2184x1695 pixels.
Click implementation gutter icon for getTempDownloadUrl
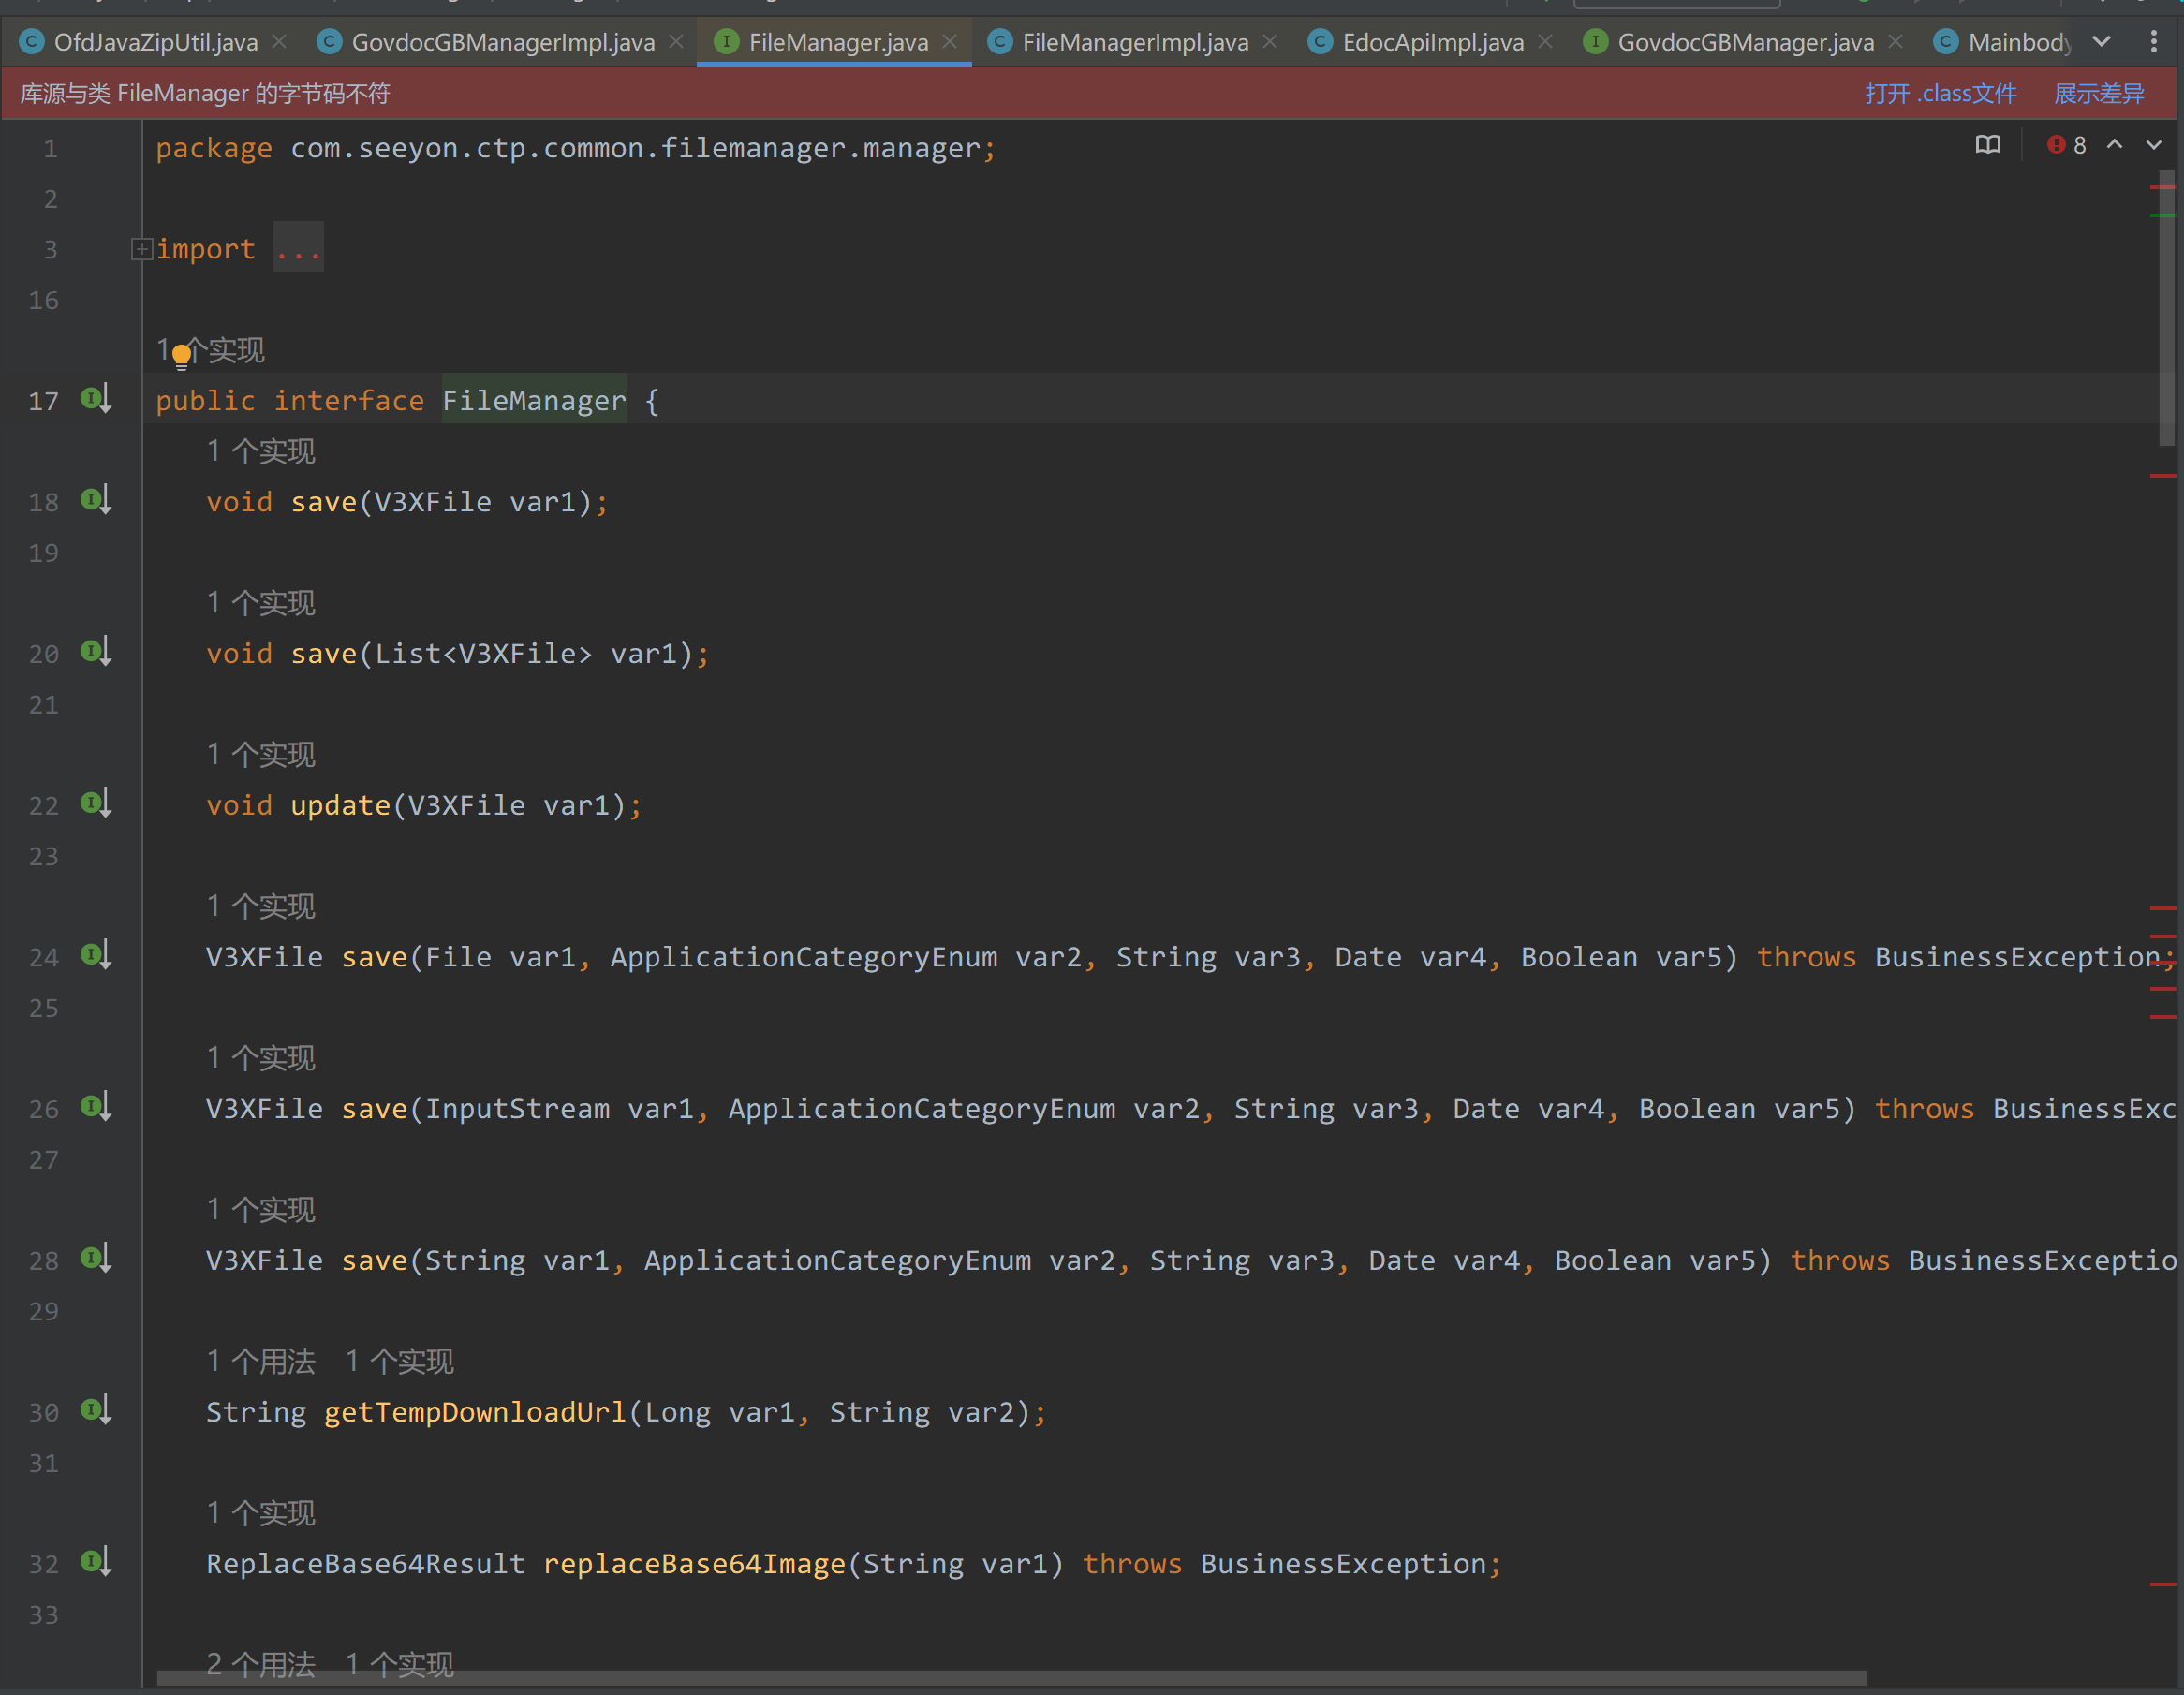(x=95, y=1411)
